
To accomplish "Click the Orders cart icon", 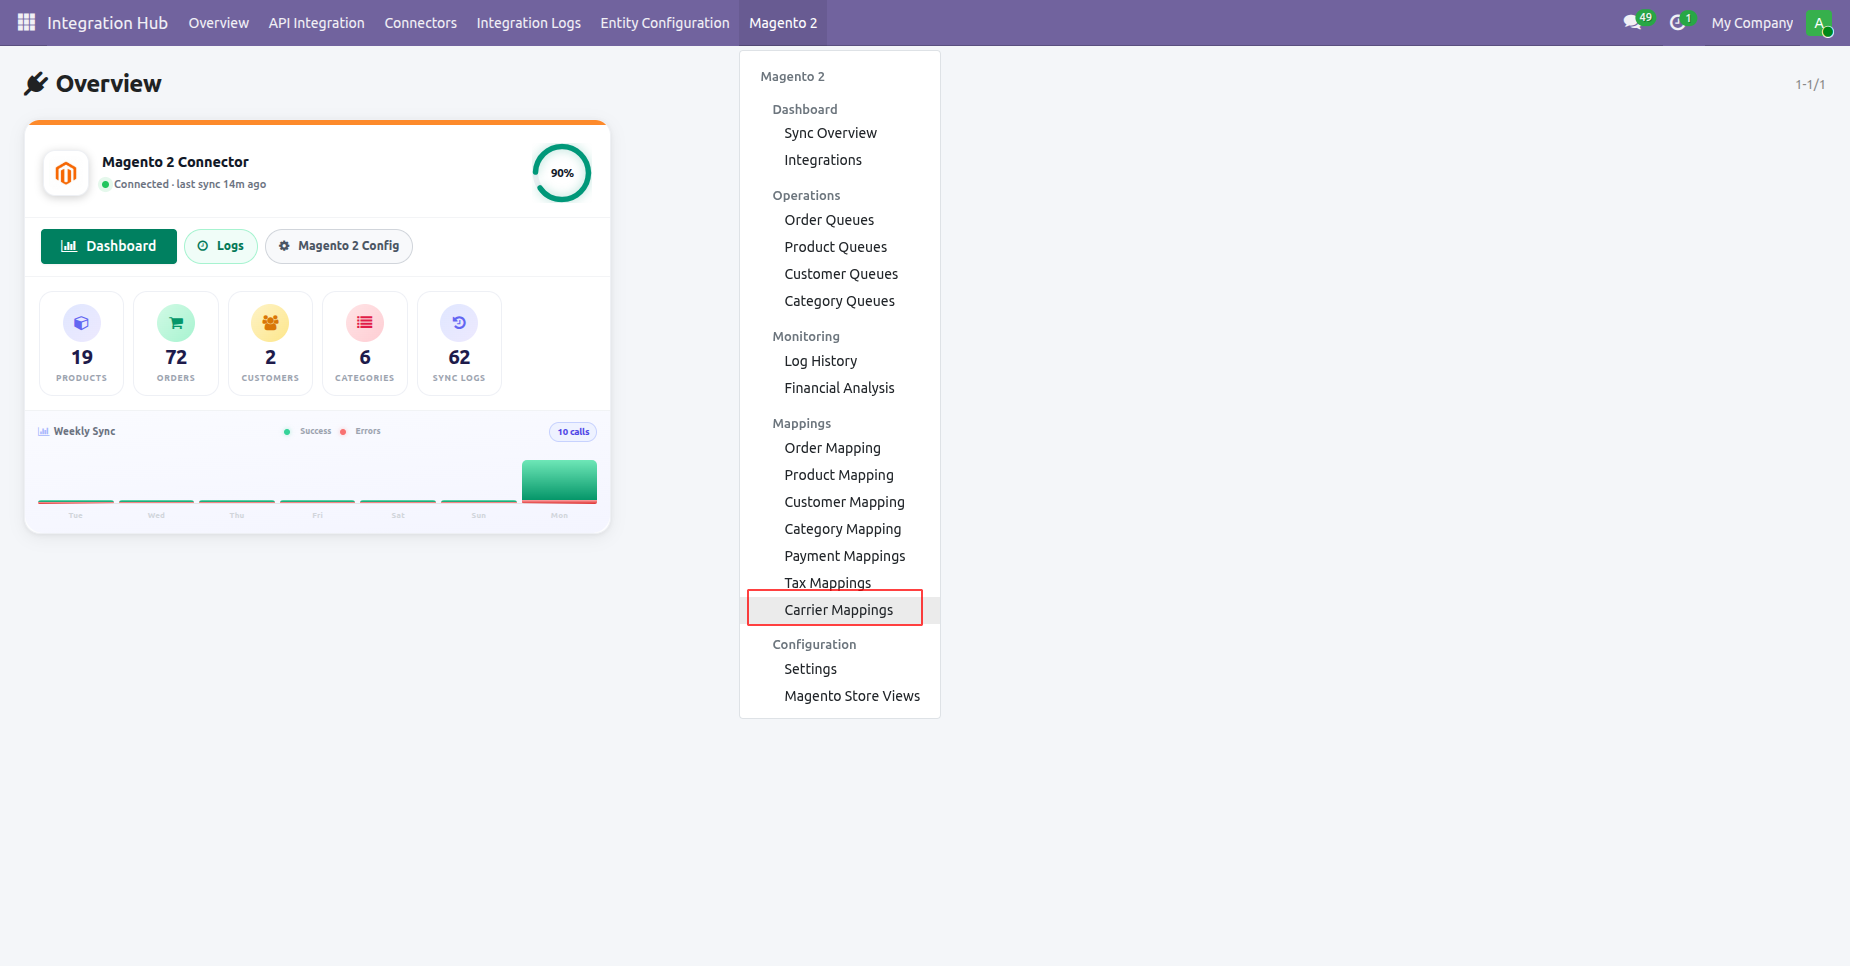I will coord(176,323).
